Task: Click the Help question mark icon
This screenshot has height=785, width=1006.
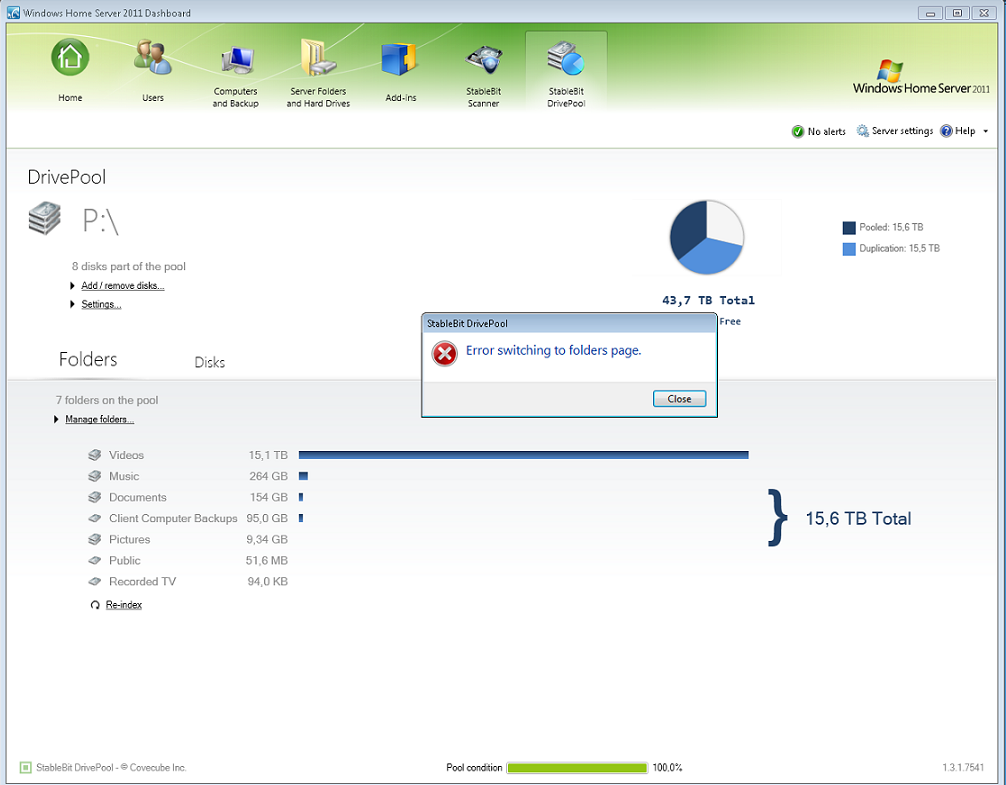Action: pyautogui.click(x=946, y=131)
